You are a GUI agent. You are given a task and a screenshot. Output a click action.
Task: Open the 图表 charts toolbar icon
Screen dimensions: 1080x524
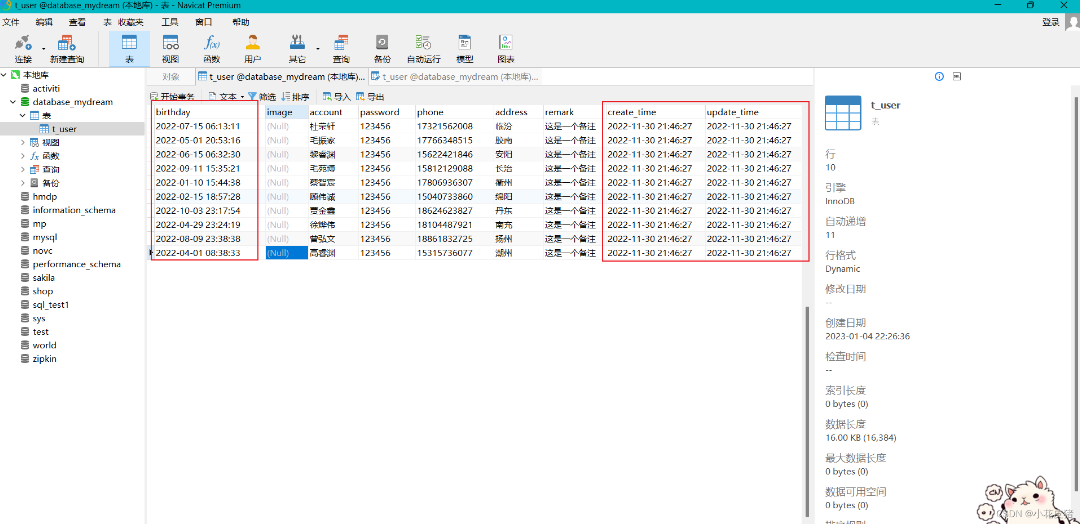[506, 48]
